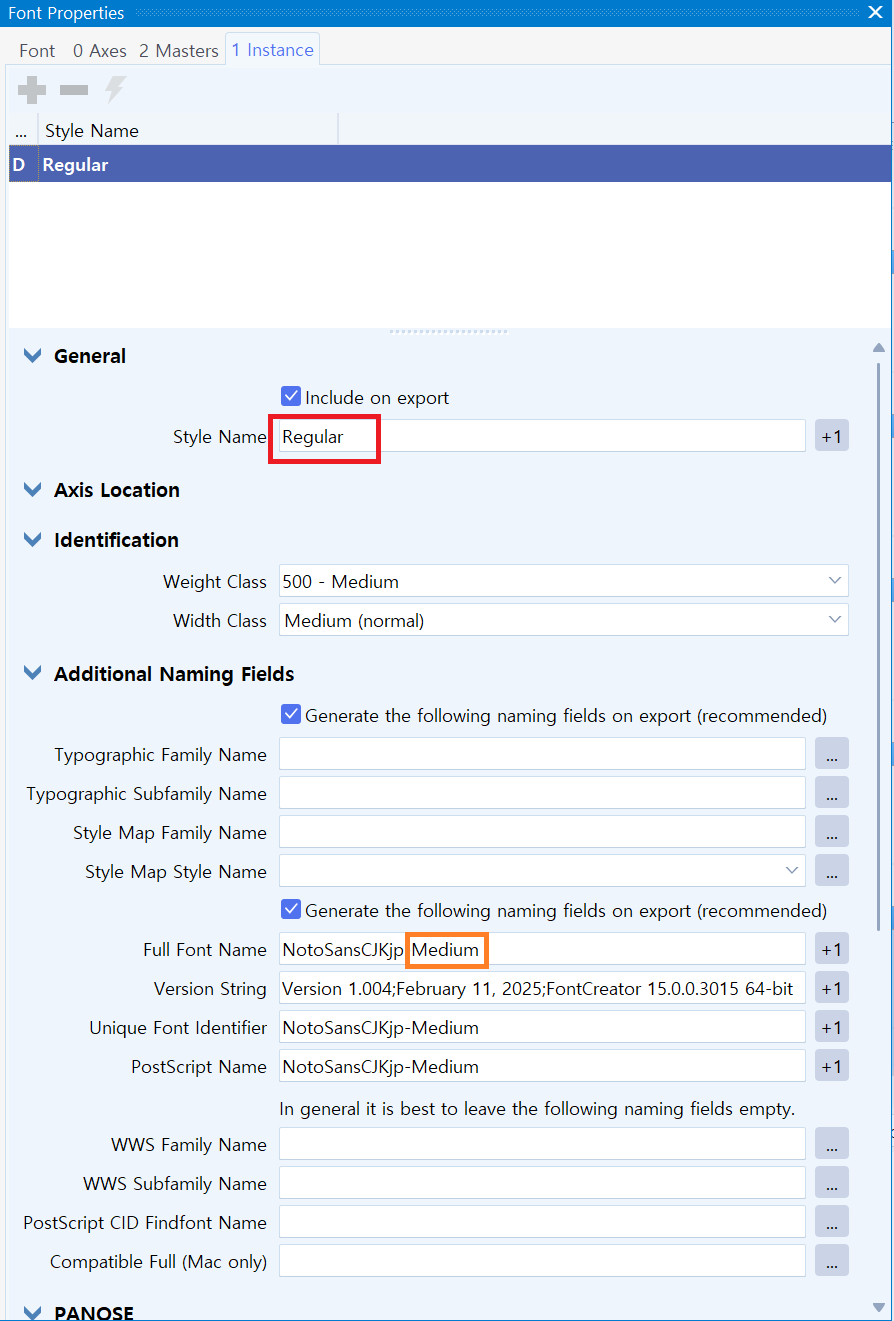The height and width of the screenshot is (1321, 894).
Task: Collapse the General section
Action: coord(33,356)
